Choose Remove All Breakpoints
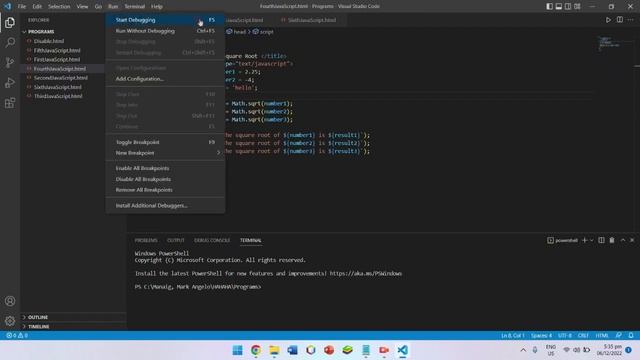This screenshot has width=640, height=360. [x=165, y=190]
